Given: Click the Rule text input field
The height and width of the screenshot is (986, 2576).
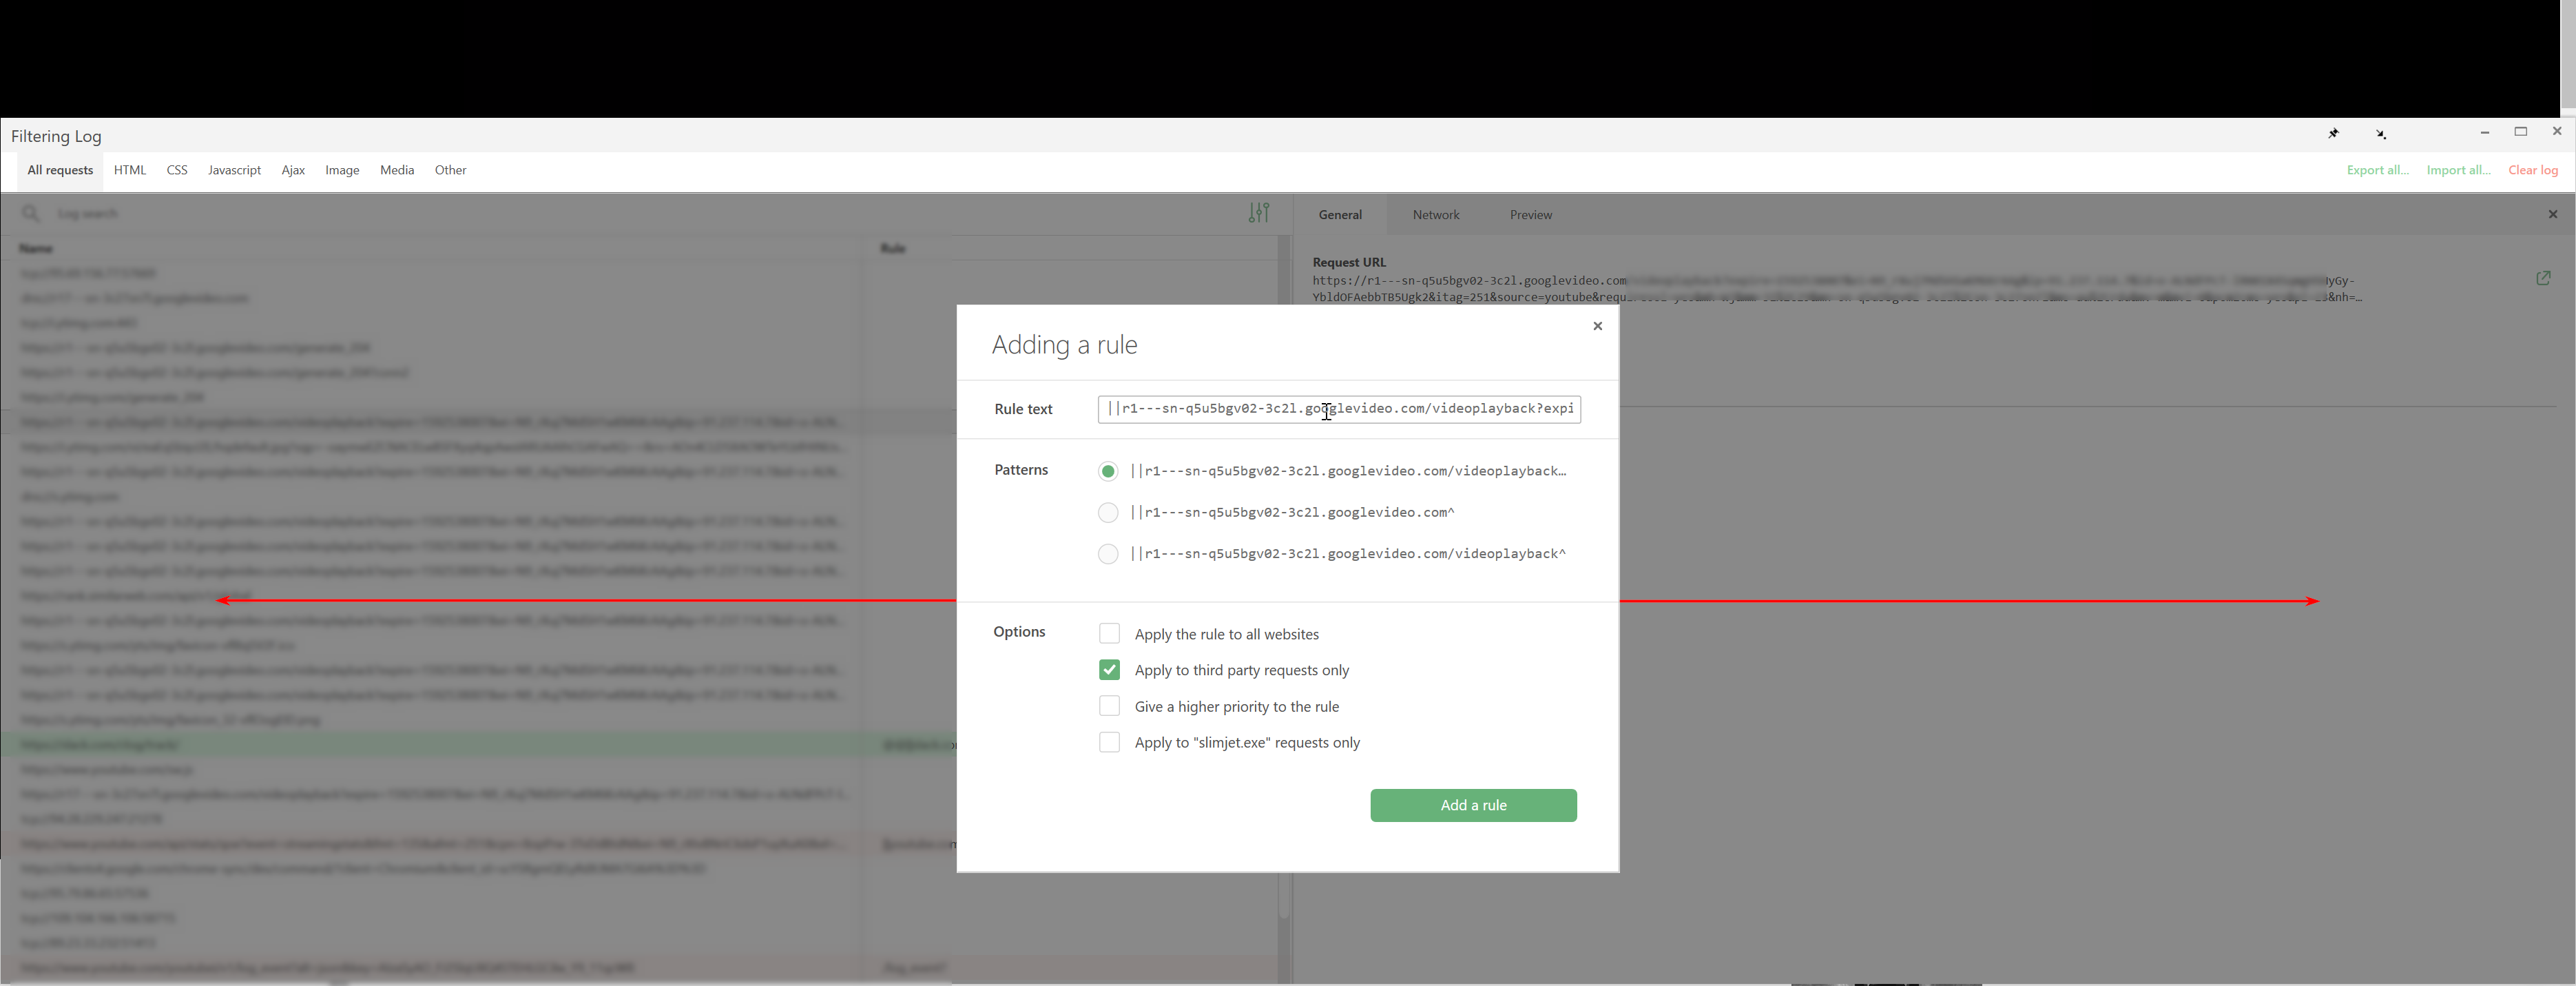Looking at the screenshot, I should pos(1339,409).
